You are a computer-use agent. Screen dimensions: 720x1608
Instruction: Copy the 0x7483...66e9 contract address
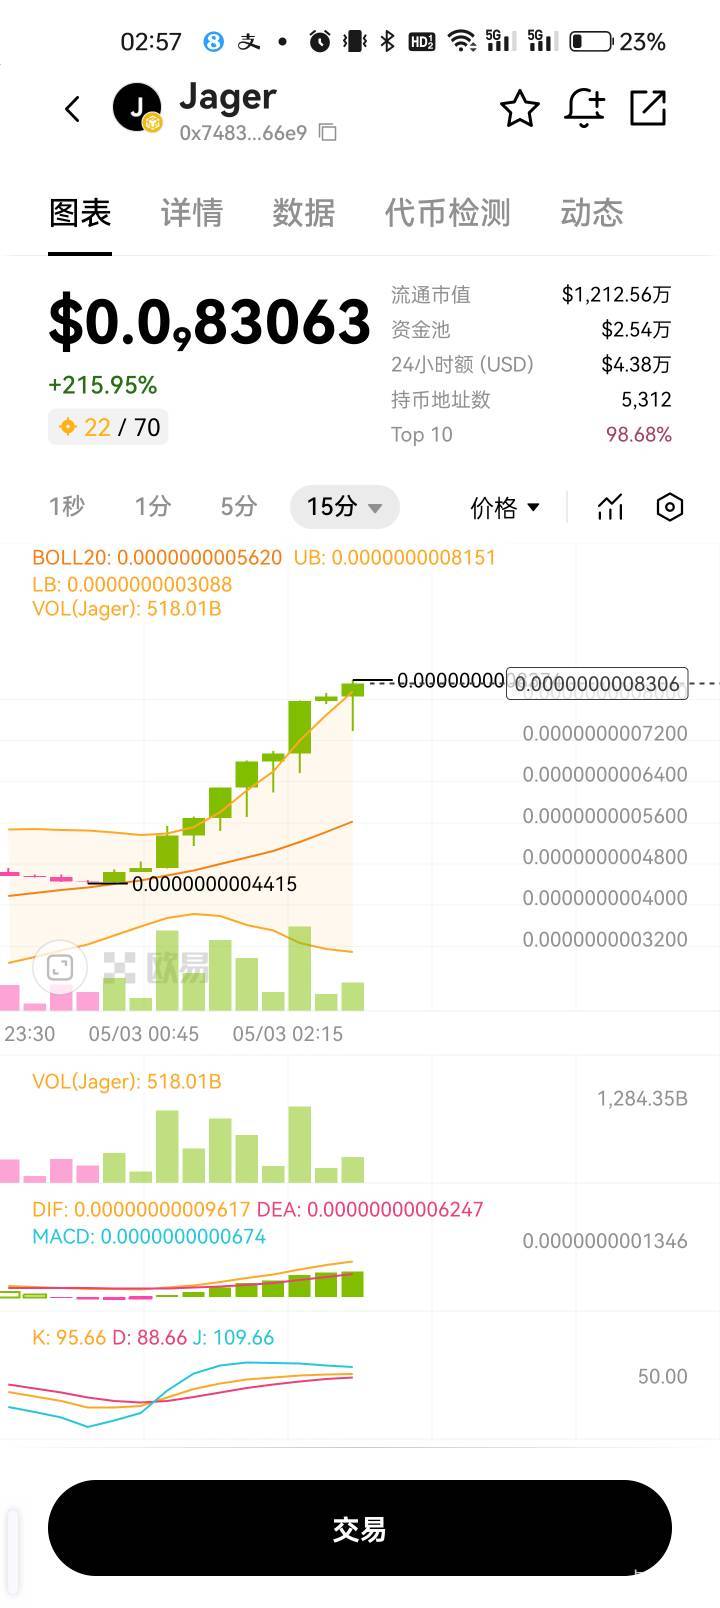coord(327,132)
